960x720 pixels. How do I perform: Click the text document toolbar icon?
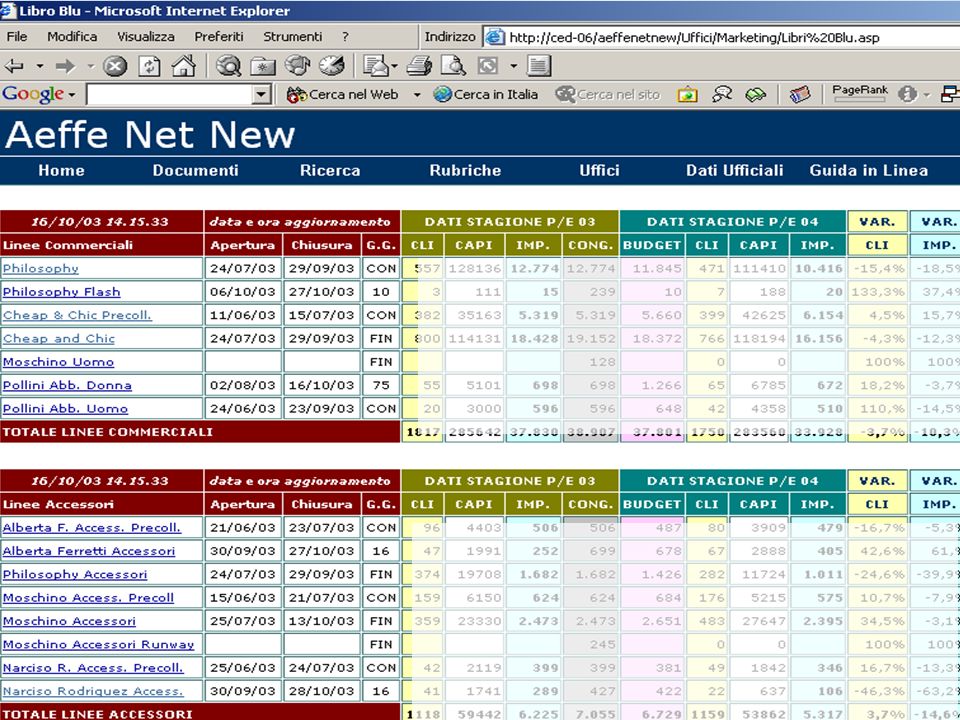click(539, 66)
